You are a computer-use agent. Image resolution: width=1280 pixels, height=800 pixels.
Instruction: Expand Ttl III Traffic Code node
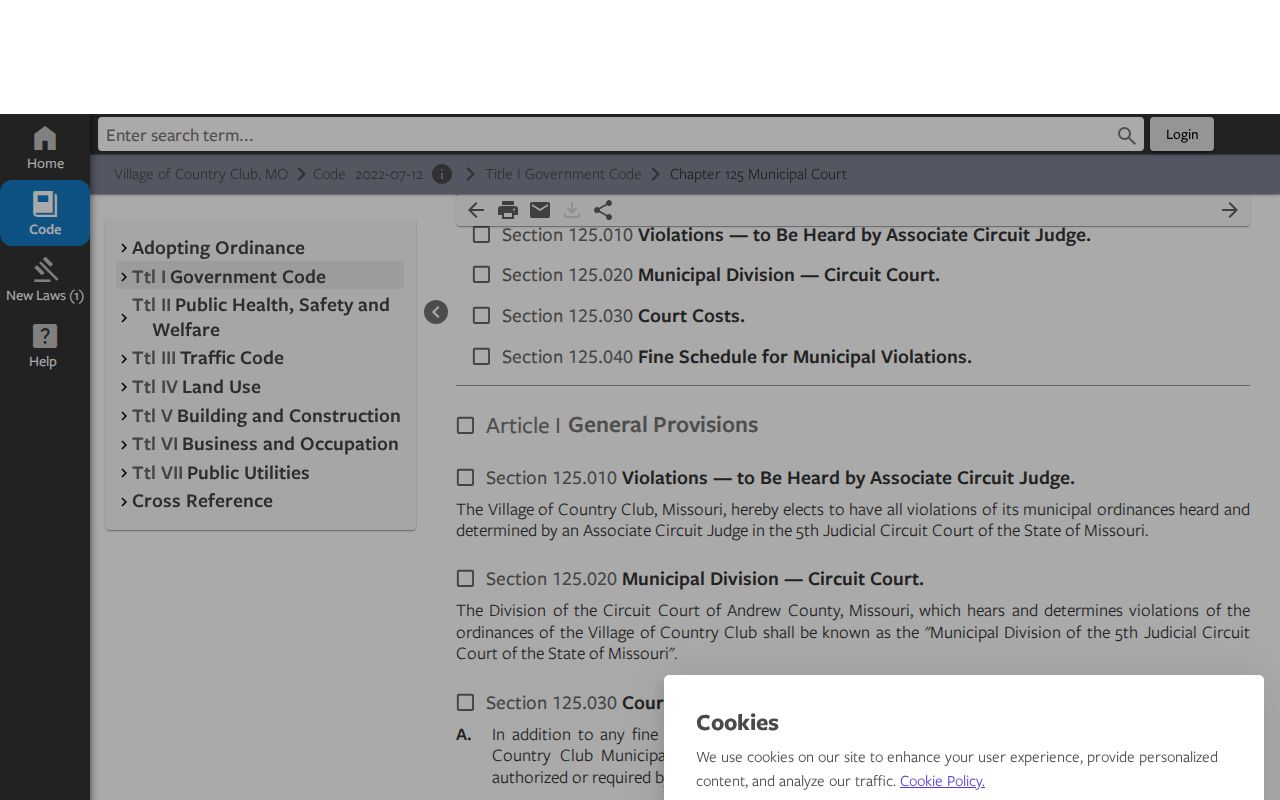click(x=124, y=358)
